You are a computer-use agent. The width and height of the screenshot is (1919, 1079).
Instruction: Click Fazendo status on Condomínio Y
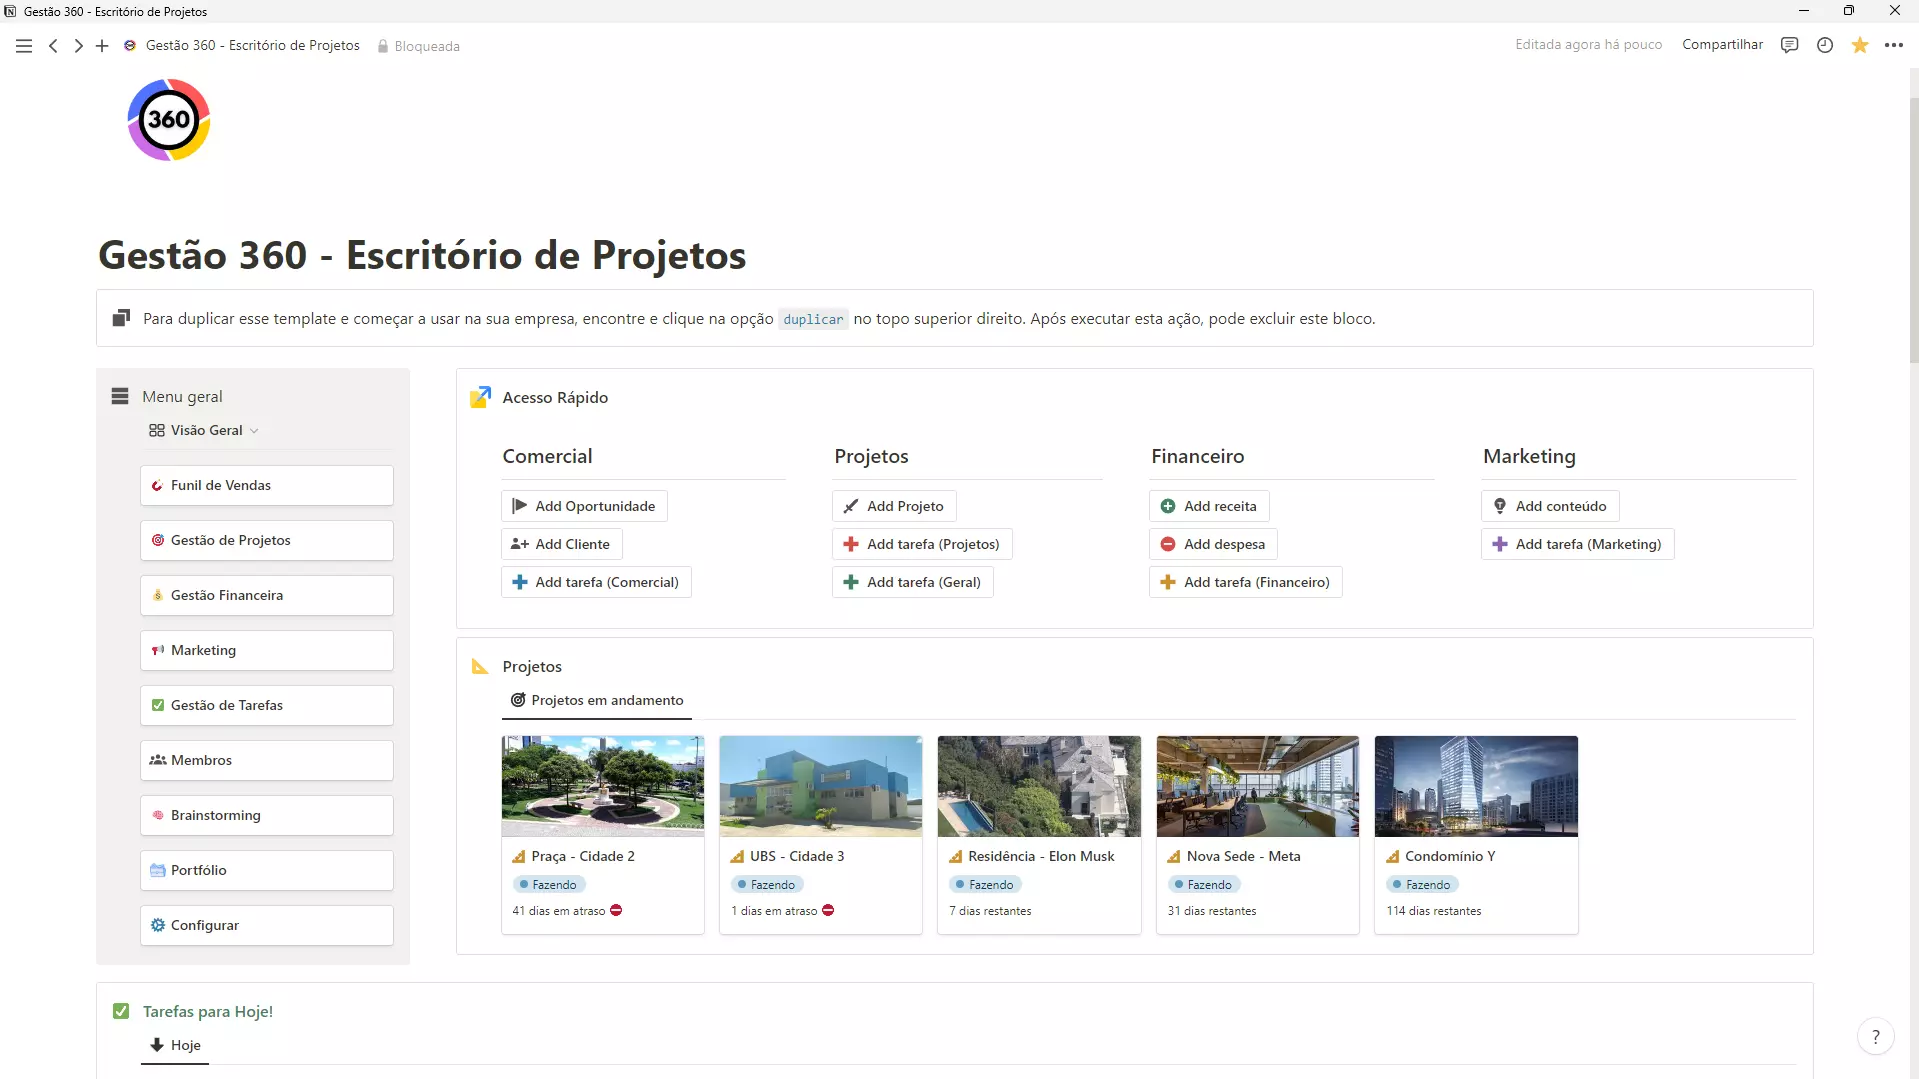click(x=1422, y=885)
